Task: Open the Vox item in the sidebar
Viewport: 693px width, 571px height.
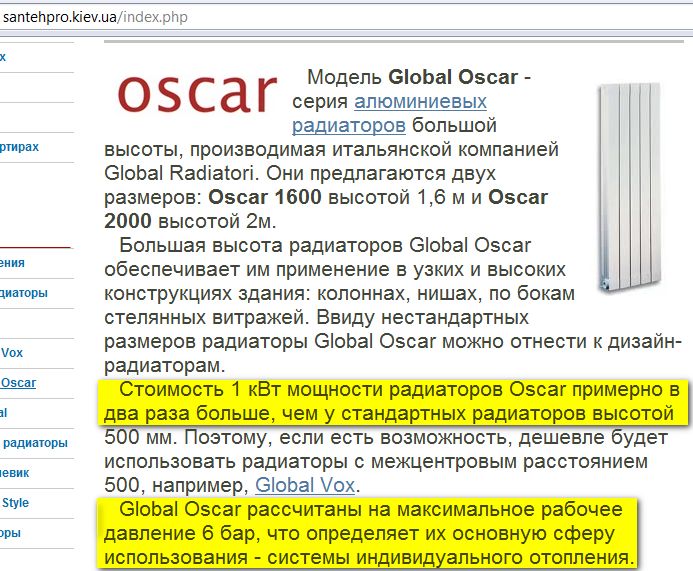Action: (12, 353)
